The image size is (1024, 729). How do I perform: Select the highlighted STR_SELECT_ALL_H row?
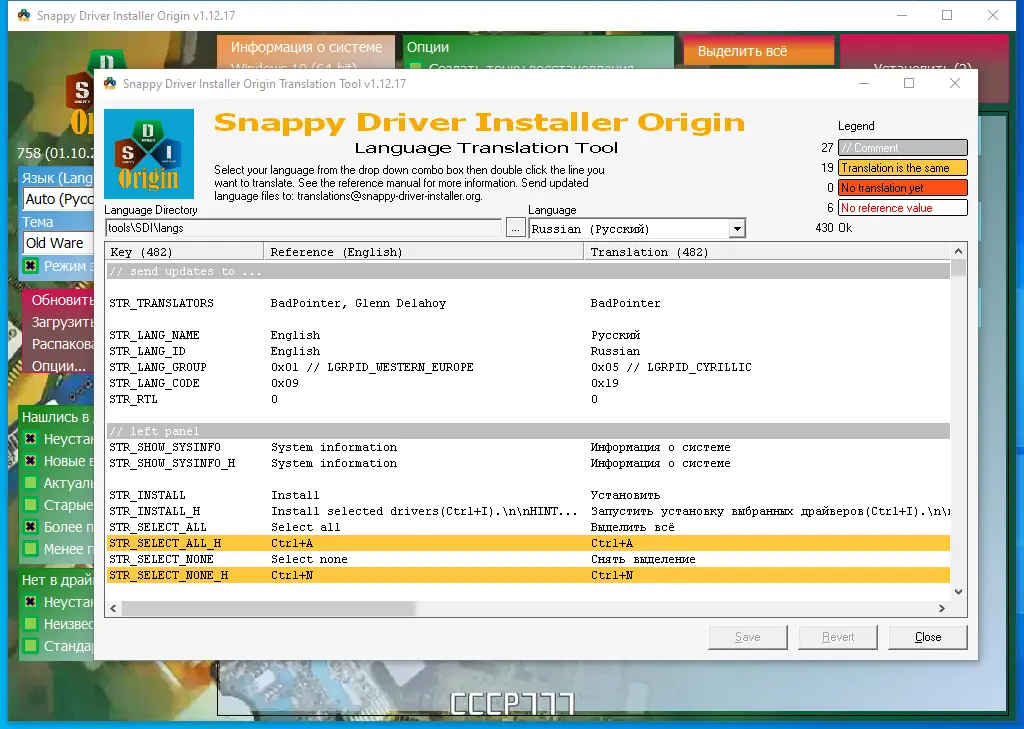click(x=528, y=543)
